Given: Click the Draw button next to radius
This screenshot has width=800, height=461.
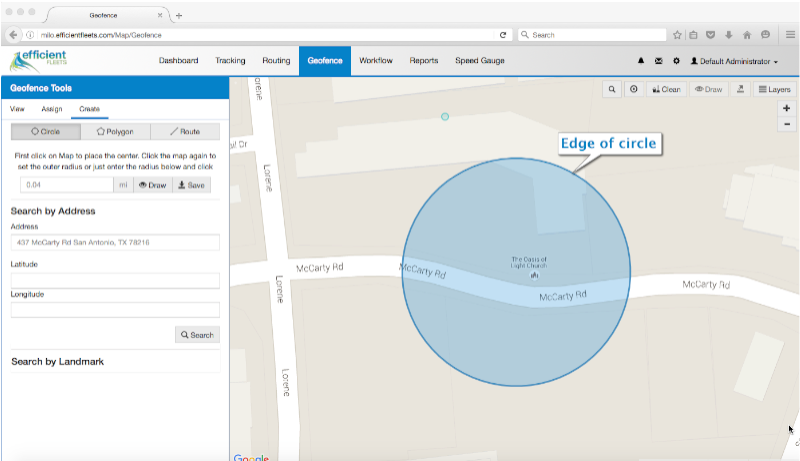Looking at the screenshot, I should coord(153,185).
